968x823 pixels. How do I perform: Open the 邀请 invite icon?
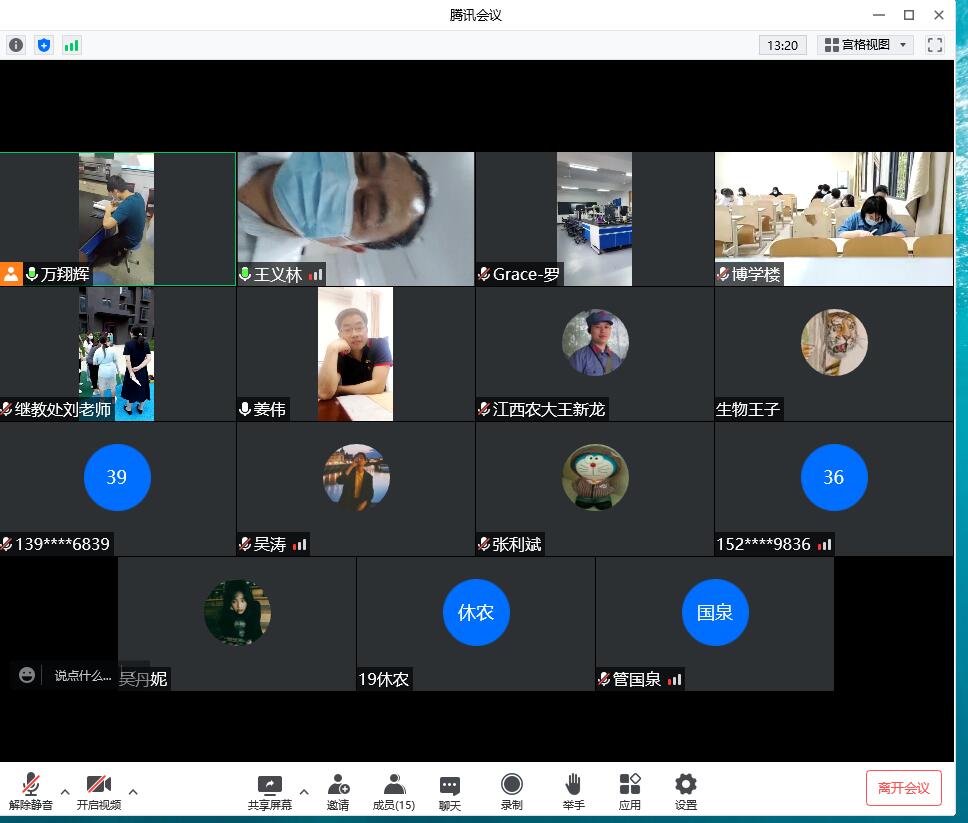(338, 791)
